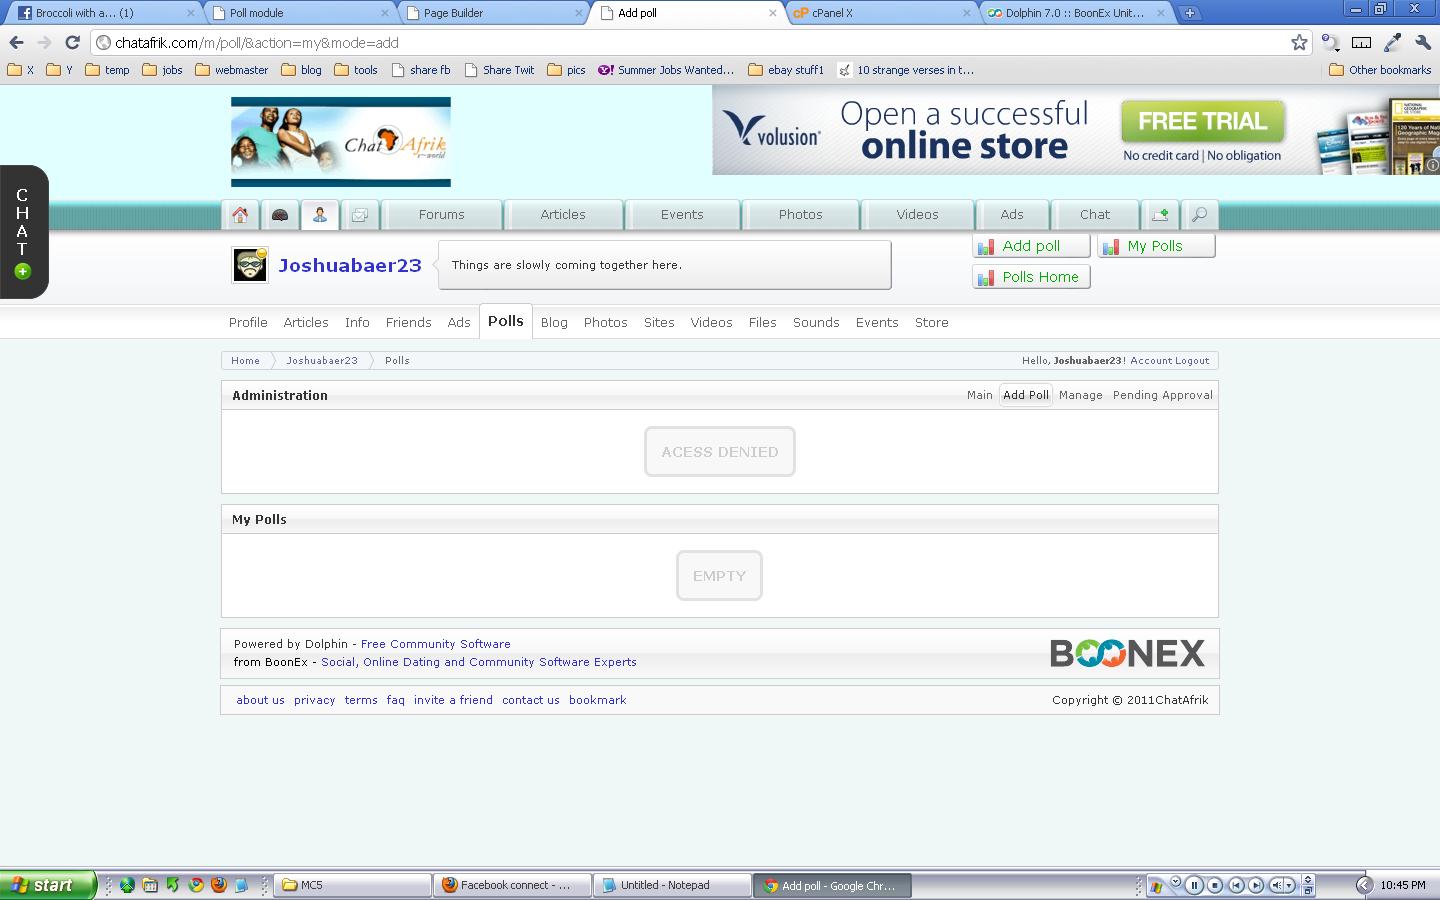Open a new browser tab
Image resolution: width=1440 pixels, height=900 pixels.
point(1189,13)
